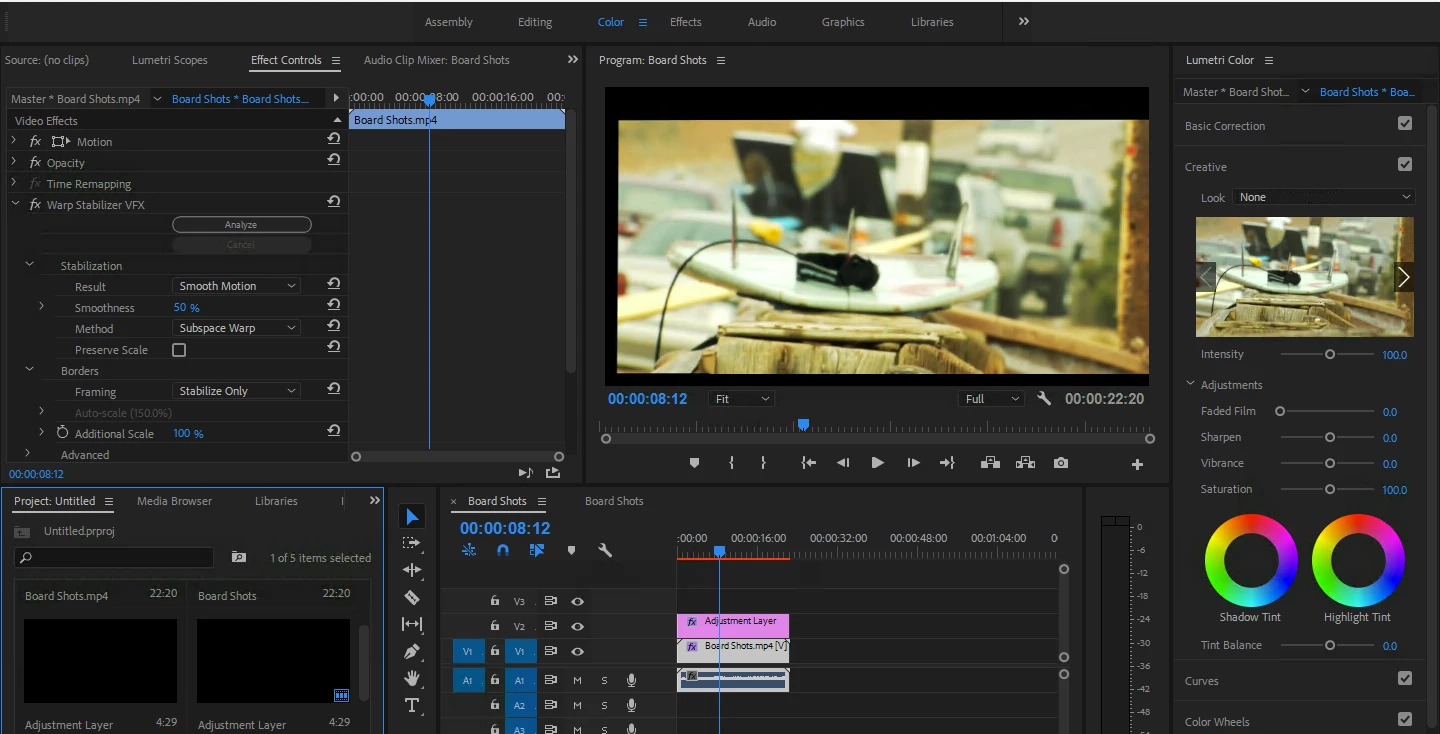
Task: Expand the Advanced section in Warp Stabilizer
Action: (28, 454)
